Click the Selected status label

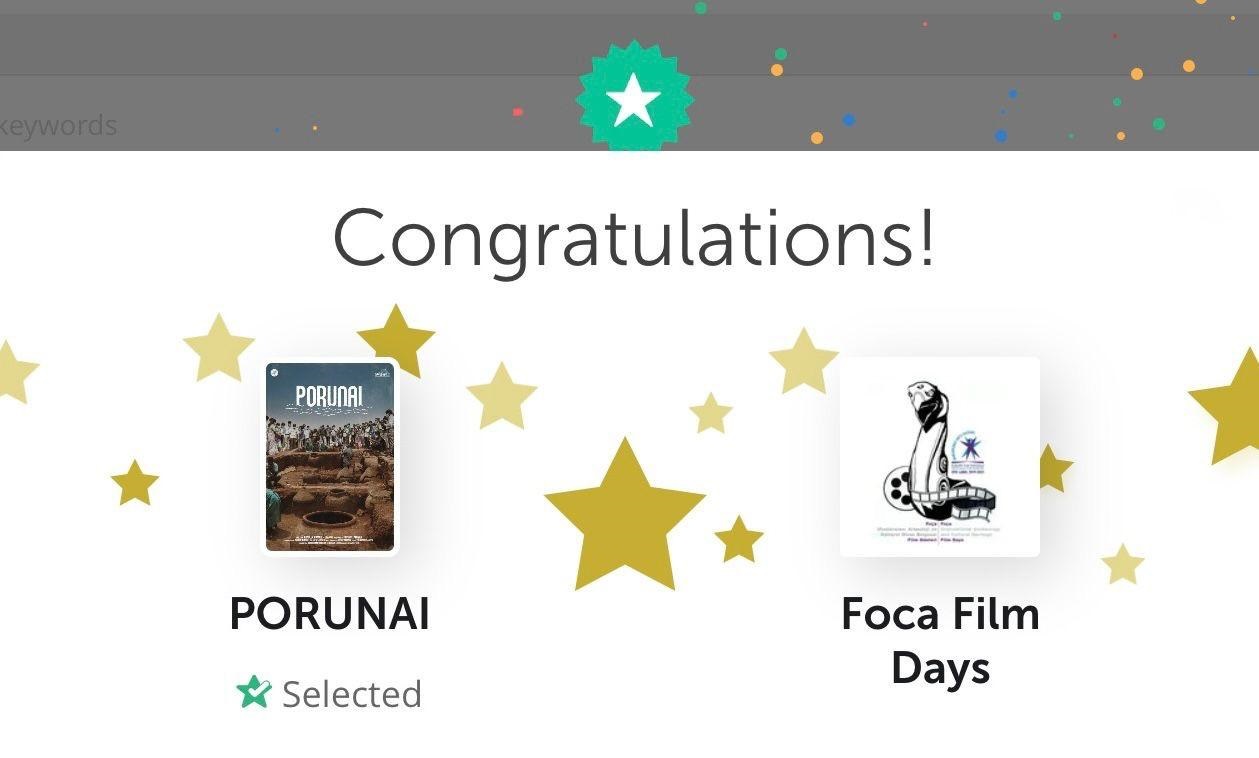pos(352,694)
